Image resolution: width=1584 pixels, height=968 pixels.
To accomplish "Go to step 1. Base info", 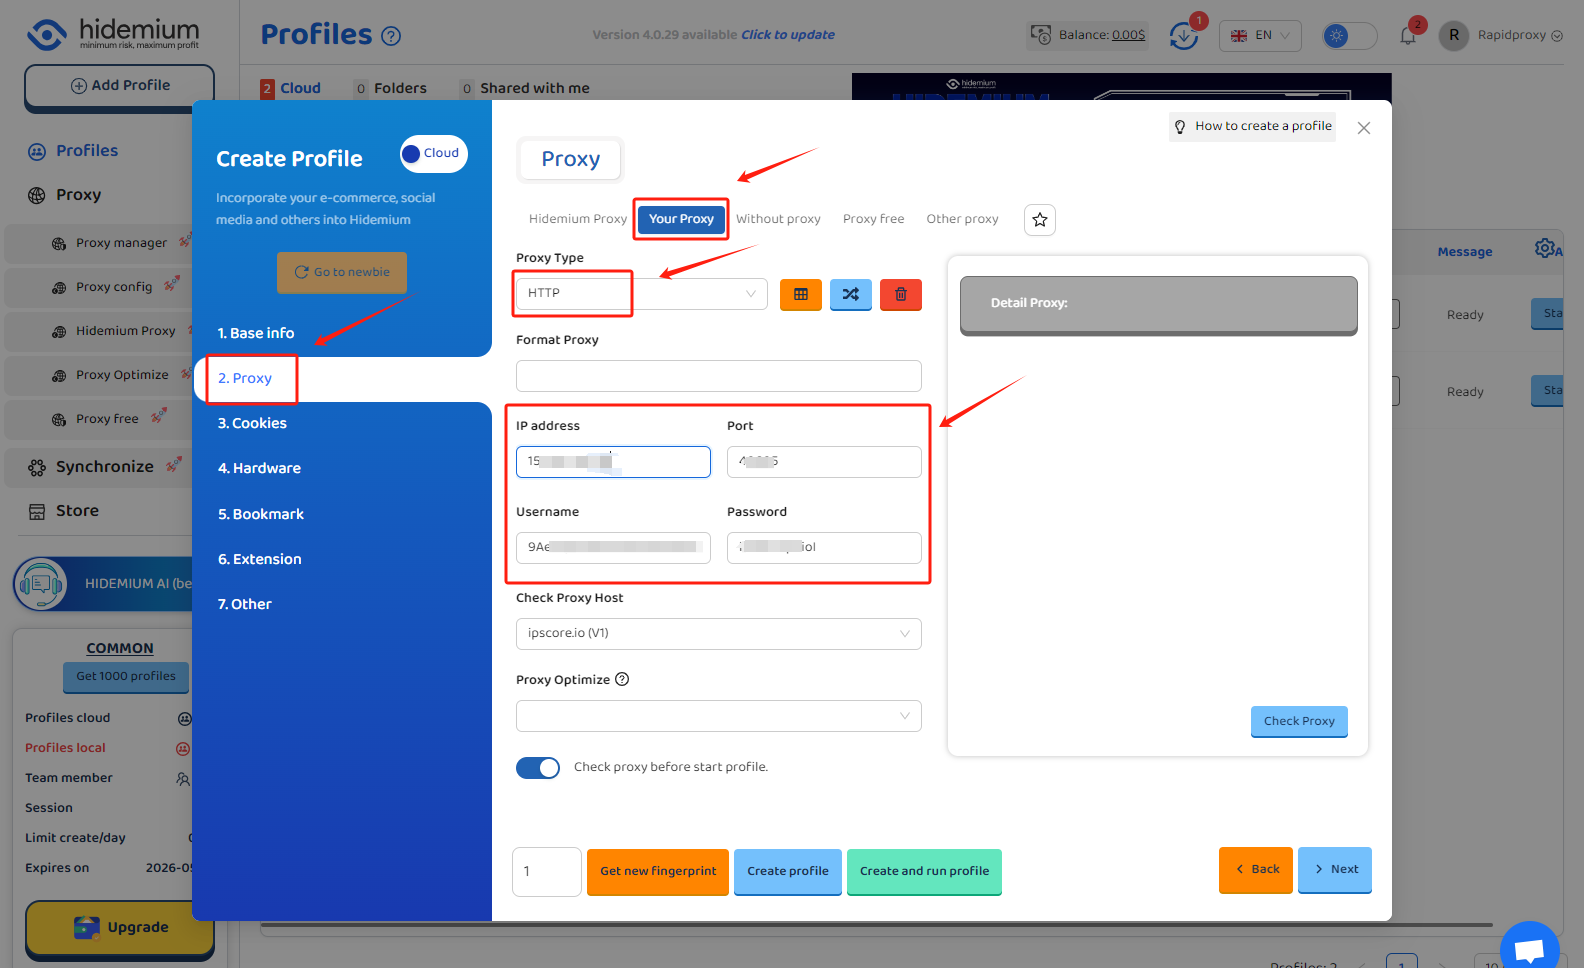I will pos(256,333).
